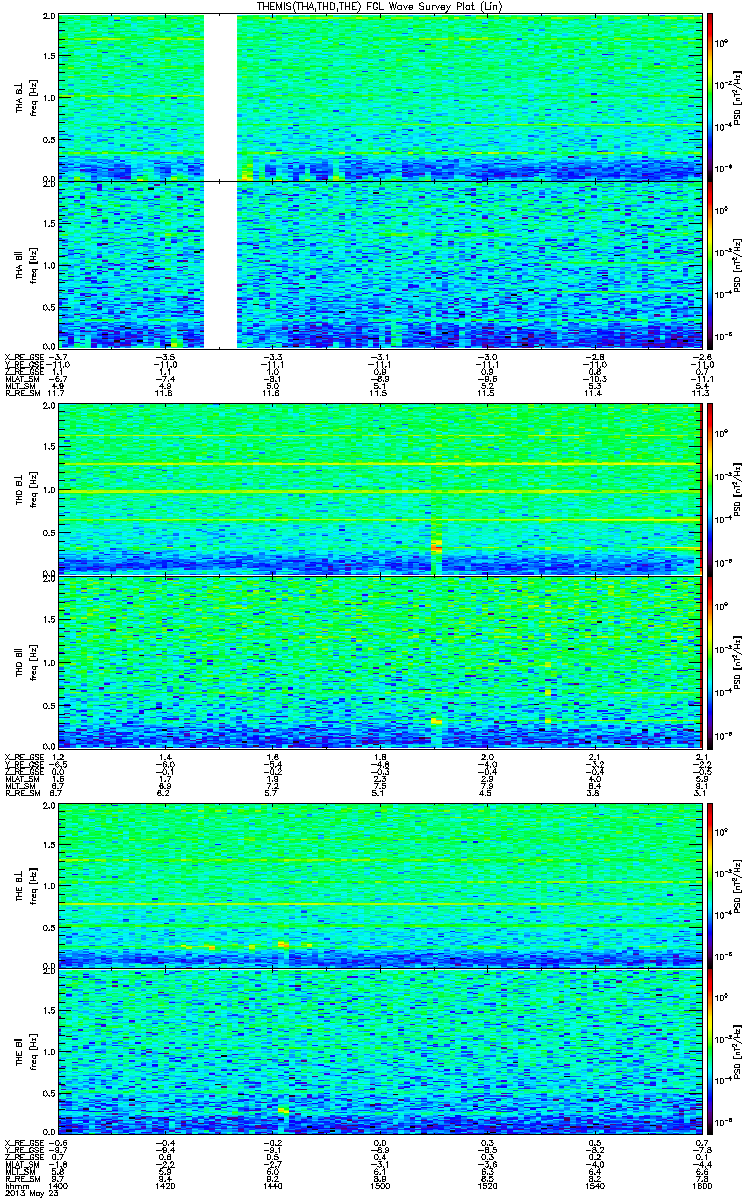
Task: Select the THE B-parallel spectrogram panel
Action: point(379,1051)
